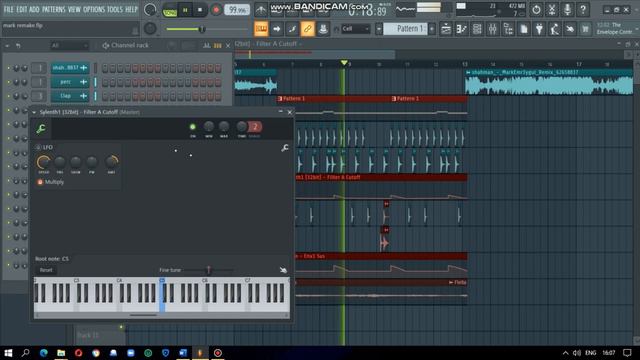Open the playlist view icon
The height and width of the screenshot is (360, 640).
tap(446, 29)
